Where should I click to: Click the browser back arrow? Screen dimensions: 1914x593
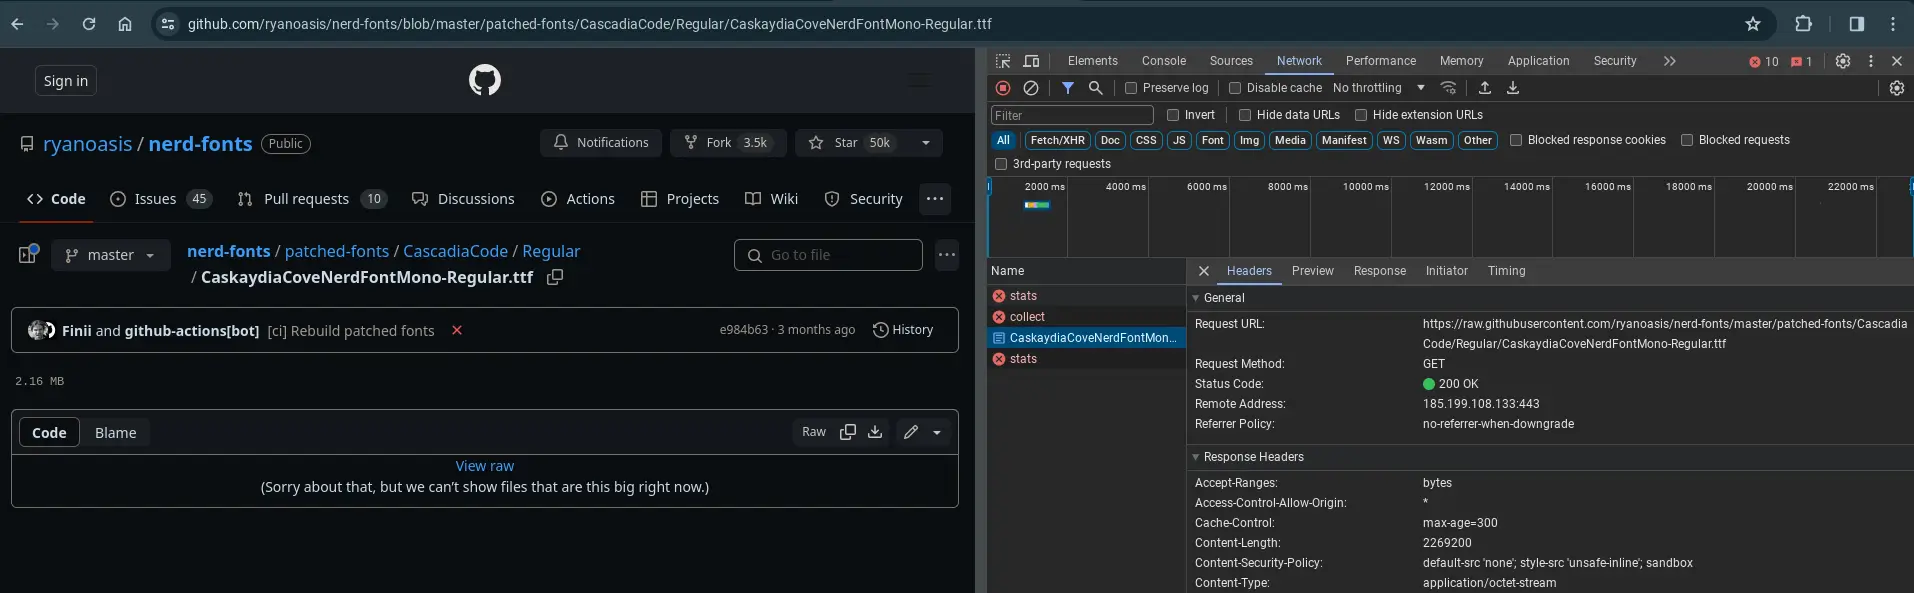click(17, 24)
